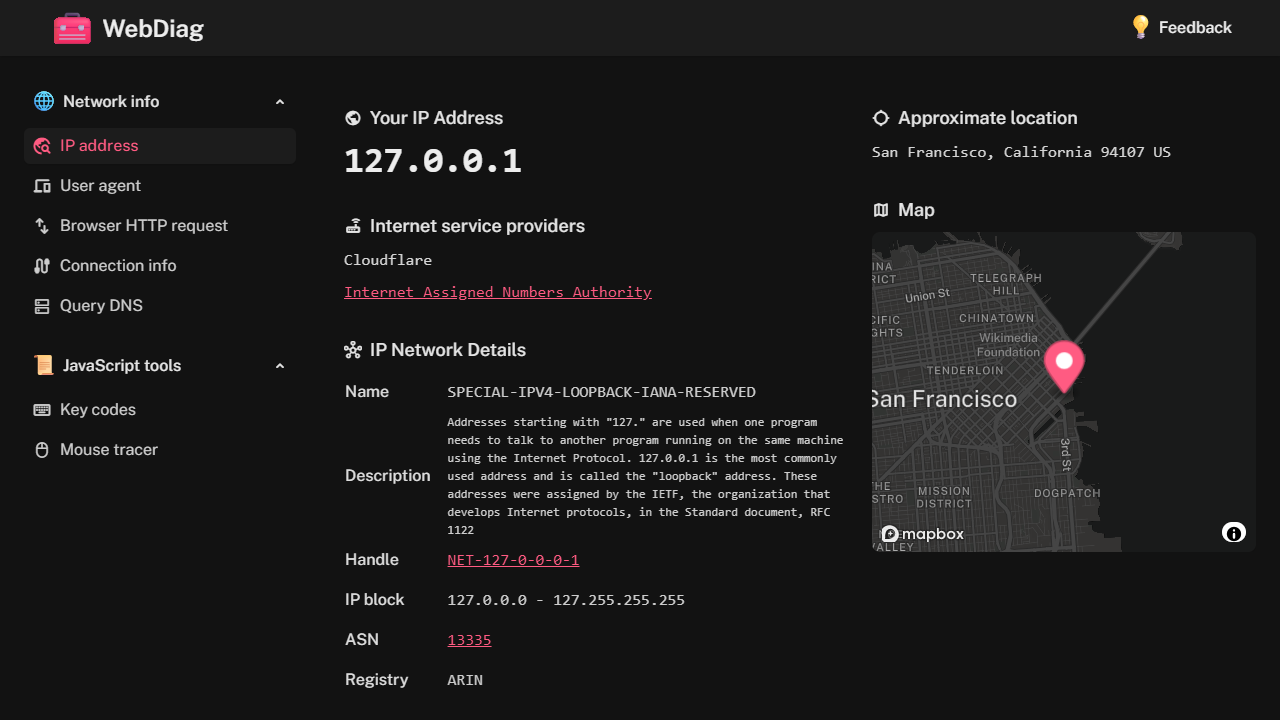Open the NET-127-0-0-0-1 handle link
The width and height of the screenshot is (1280, 720).
[513, 560]
